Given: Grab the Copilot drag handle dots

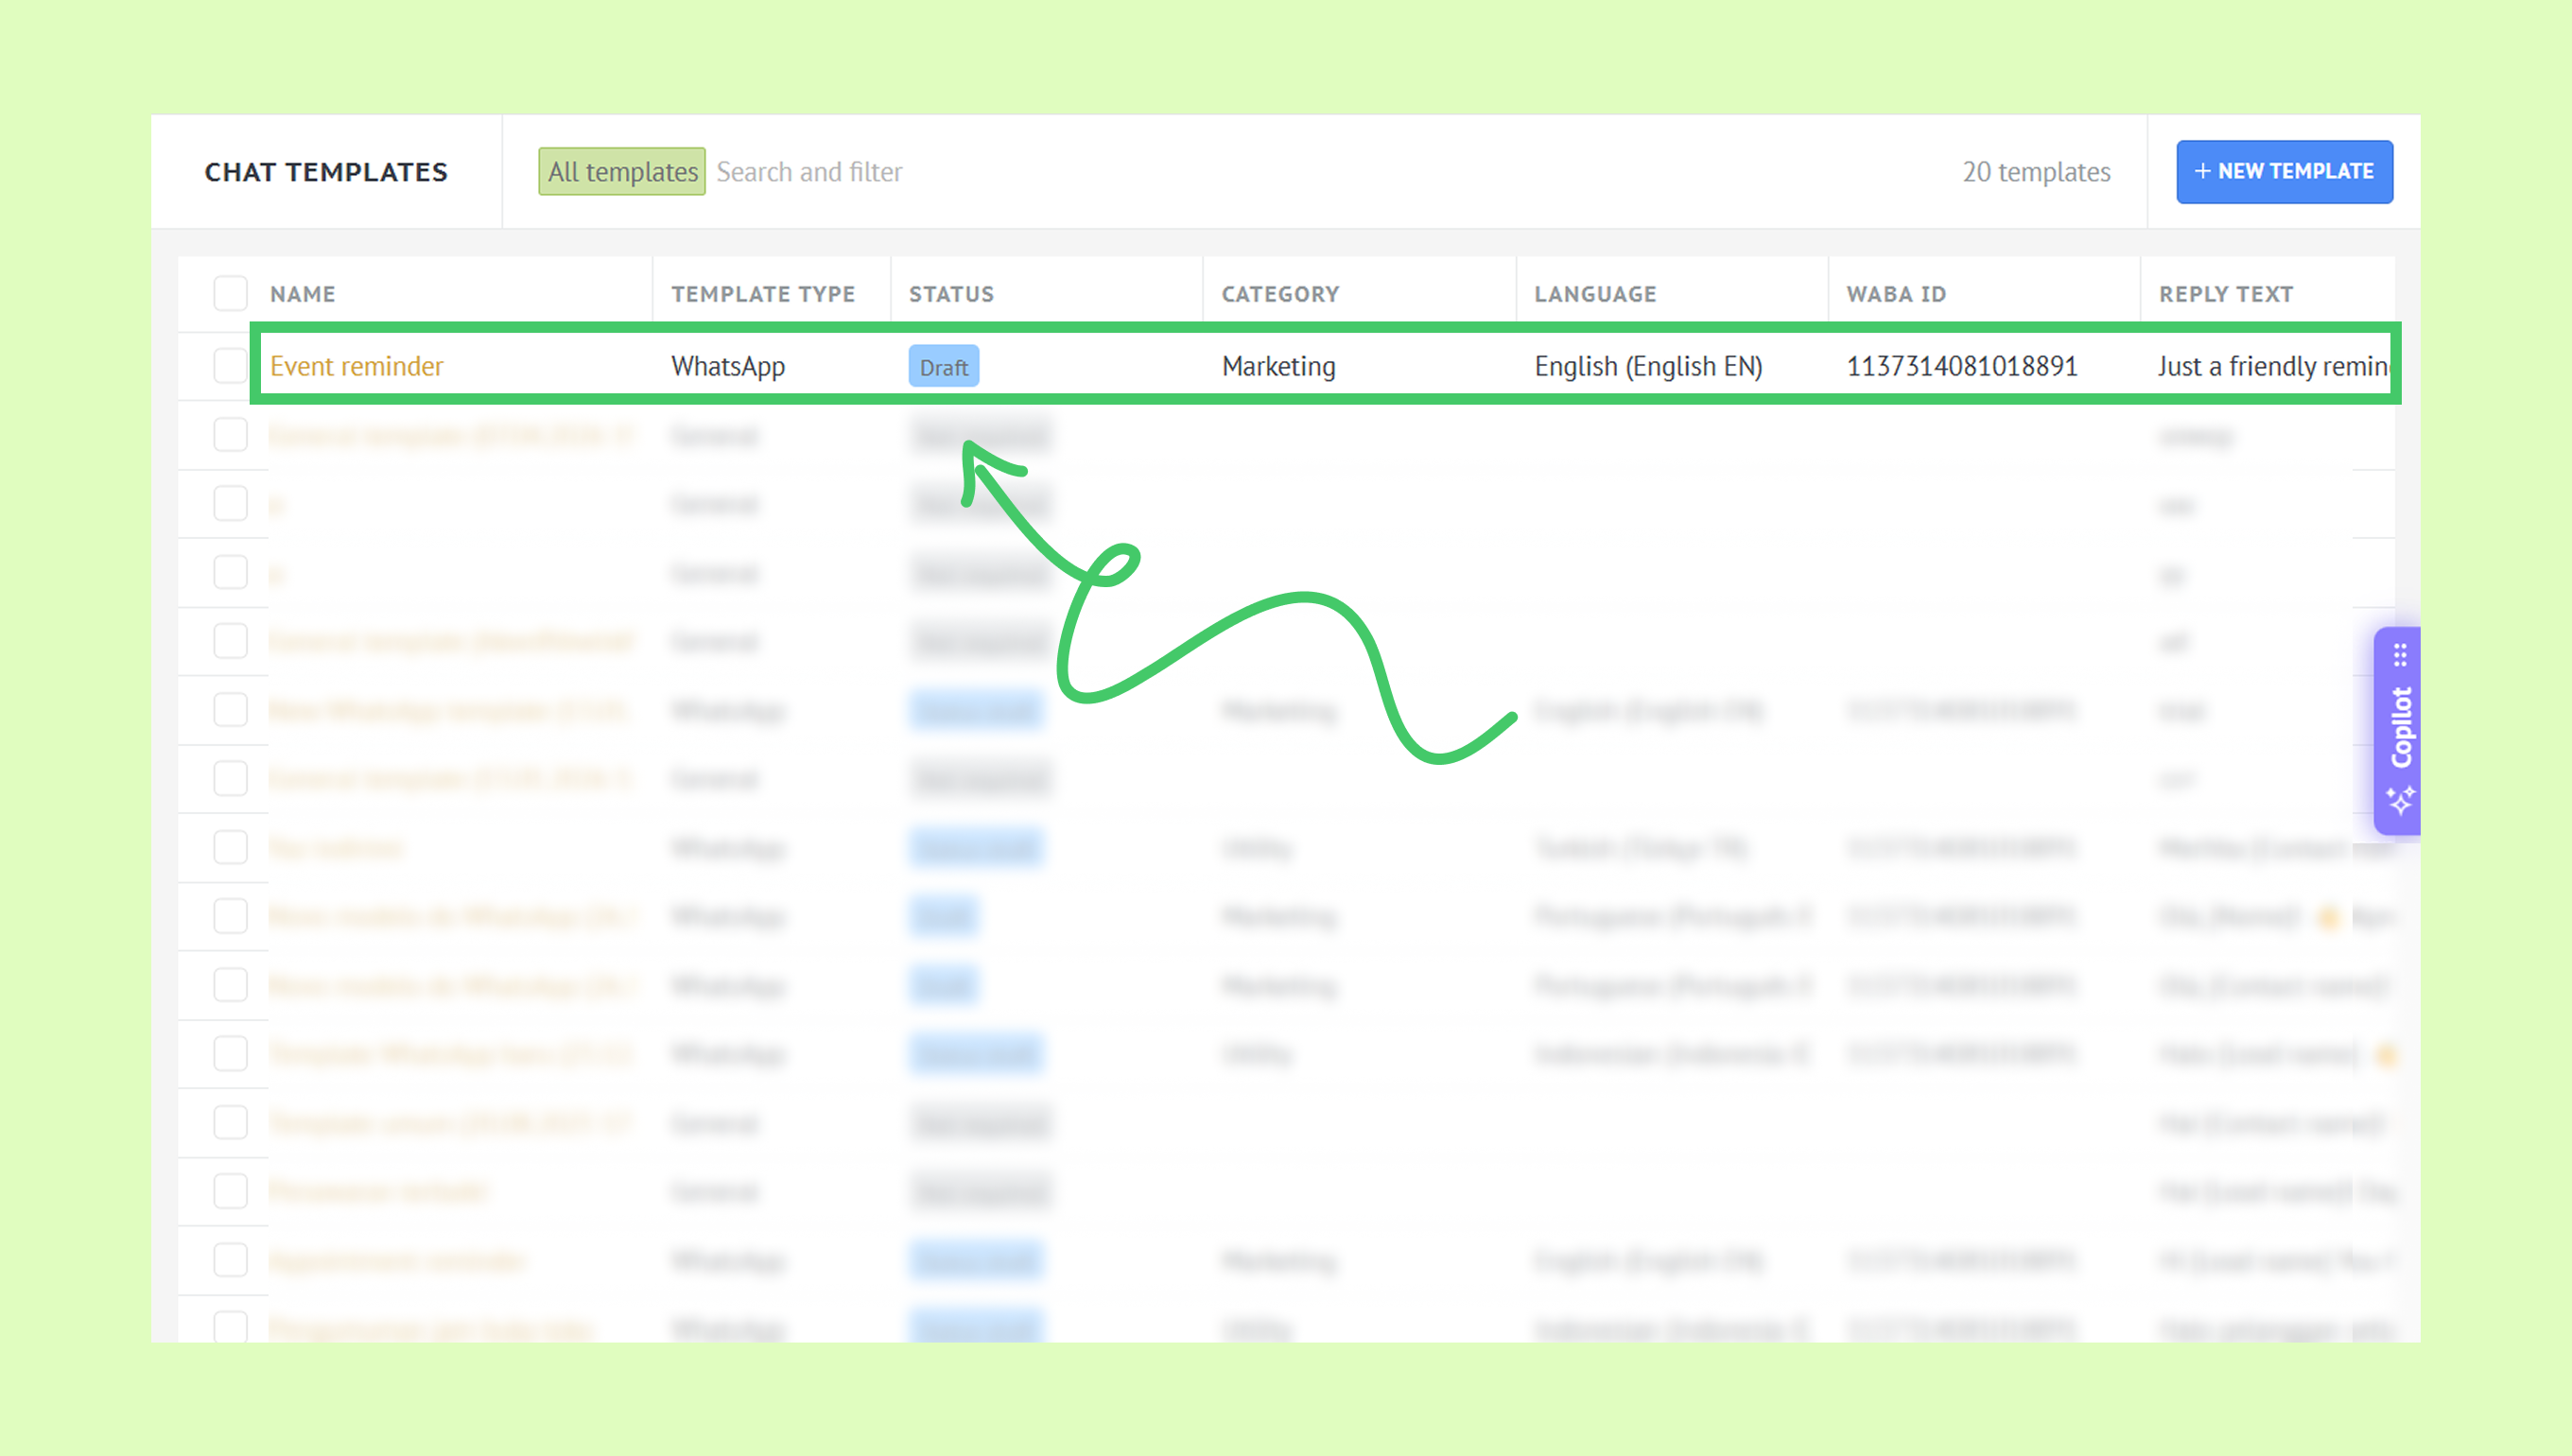Looking at the screenshot, I should [x=2400, y=656].
